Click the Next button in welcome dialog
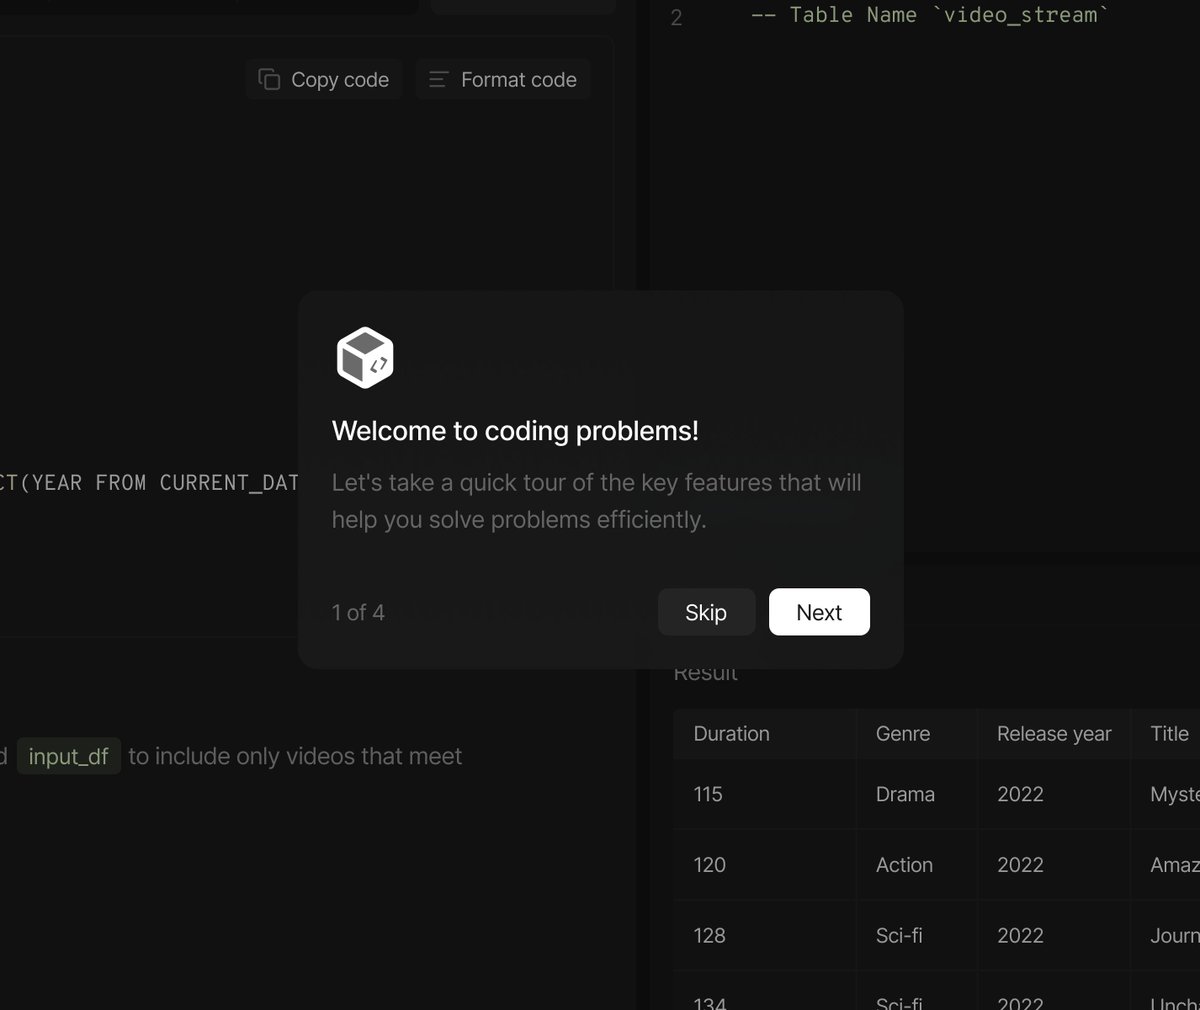The width and height of the screenshot is (1200, 1010). [819, 612]
